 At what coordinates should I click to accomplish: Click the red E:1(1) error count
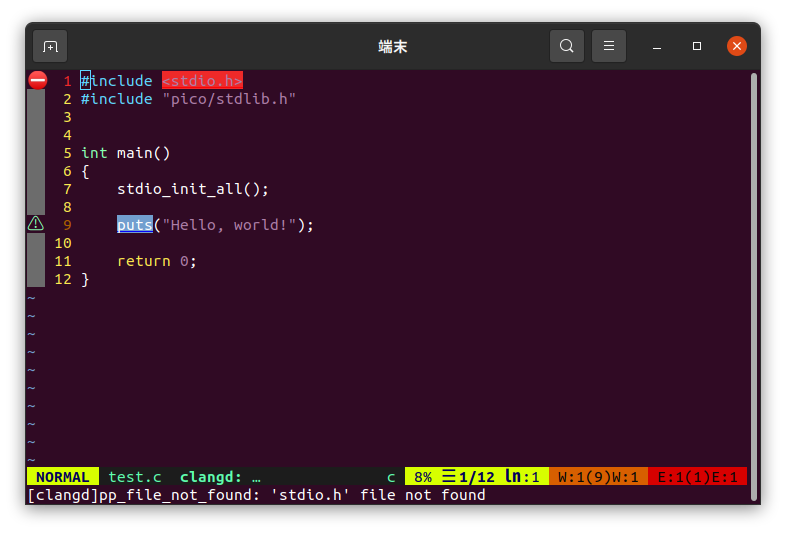click(x=697, y=477)
